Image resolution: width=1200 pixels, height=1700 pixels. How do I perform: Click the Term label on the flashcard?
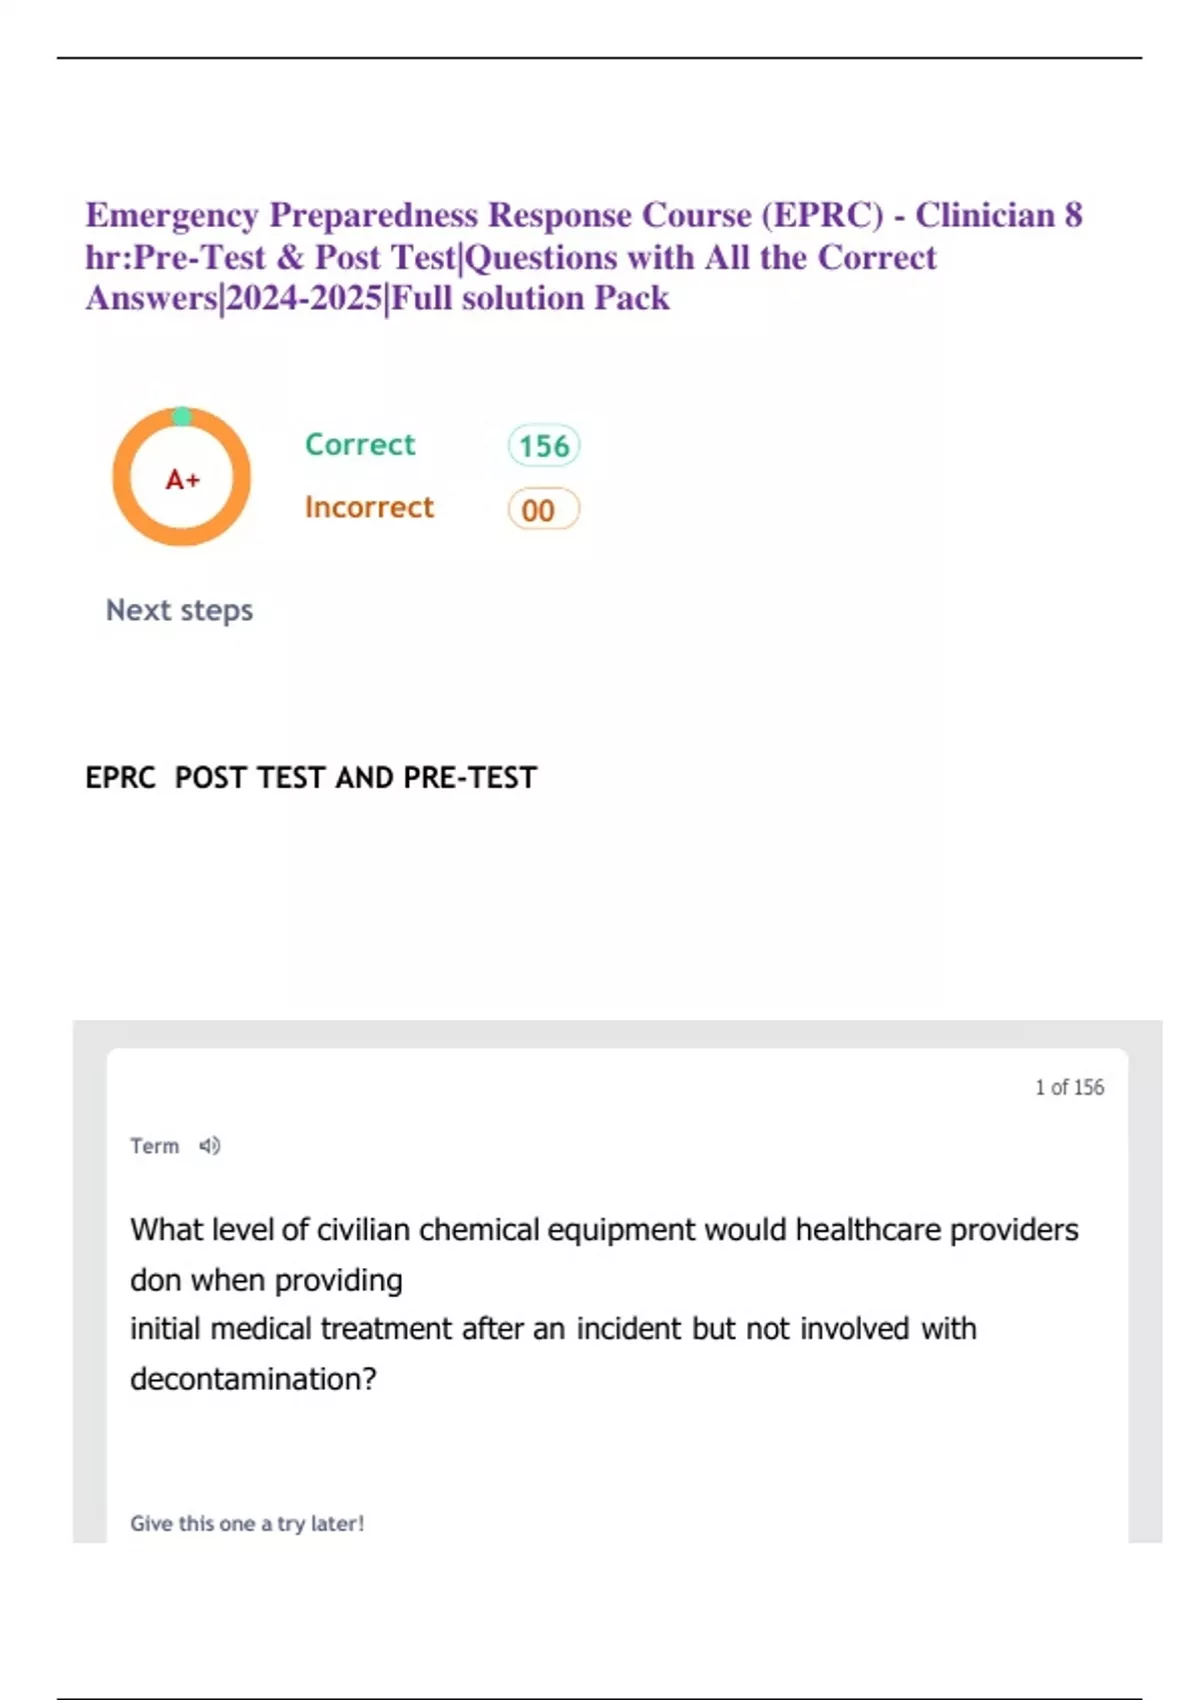coord(154,1146)
